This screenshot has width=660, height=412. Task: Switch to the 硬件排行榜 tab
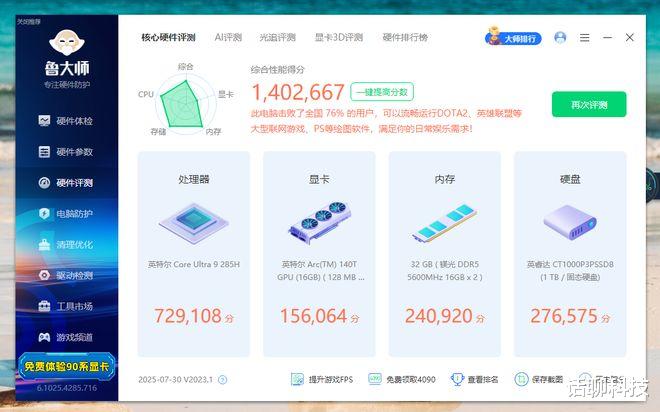coord(405,37)
